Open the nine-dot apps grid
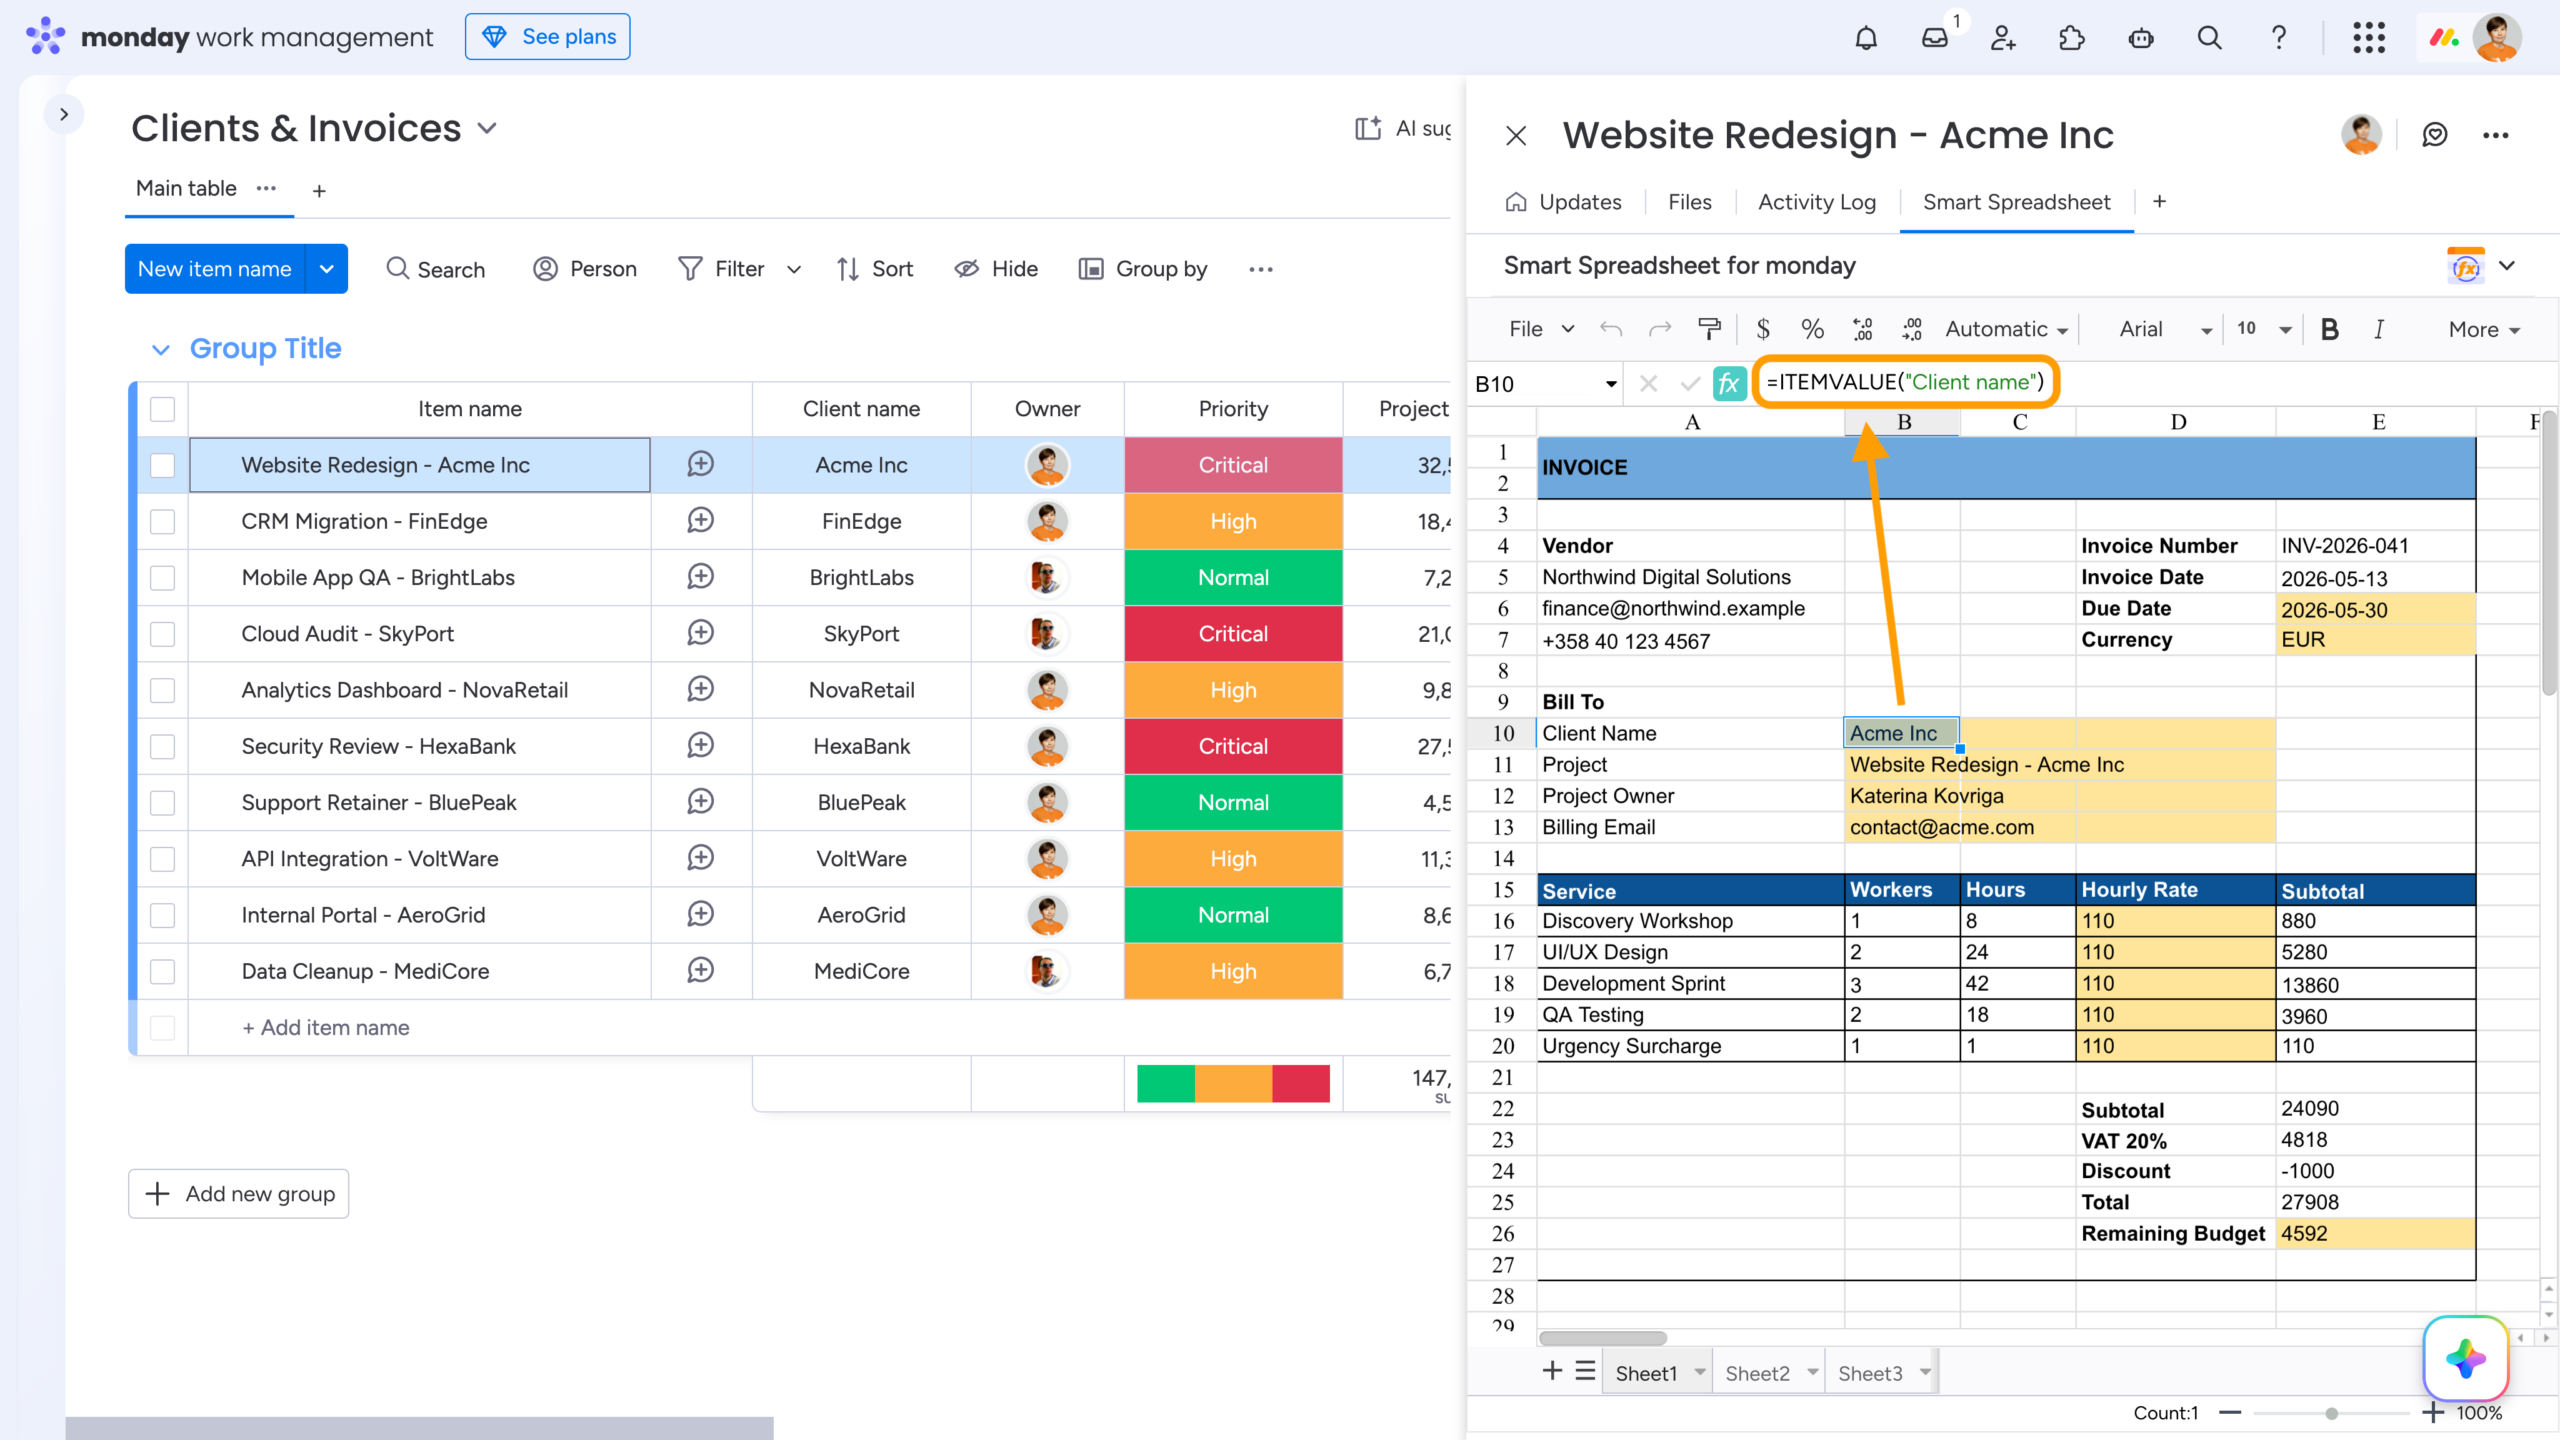The height and width of the screenshot is (1440, 2560). coord(2369,38)
